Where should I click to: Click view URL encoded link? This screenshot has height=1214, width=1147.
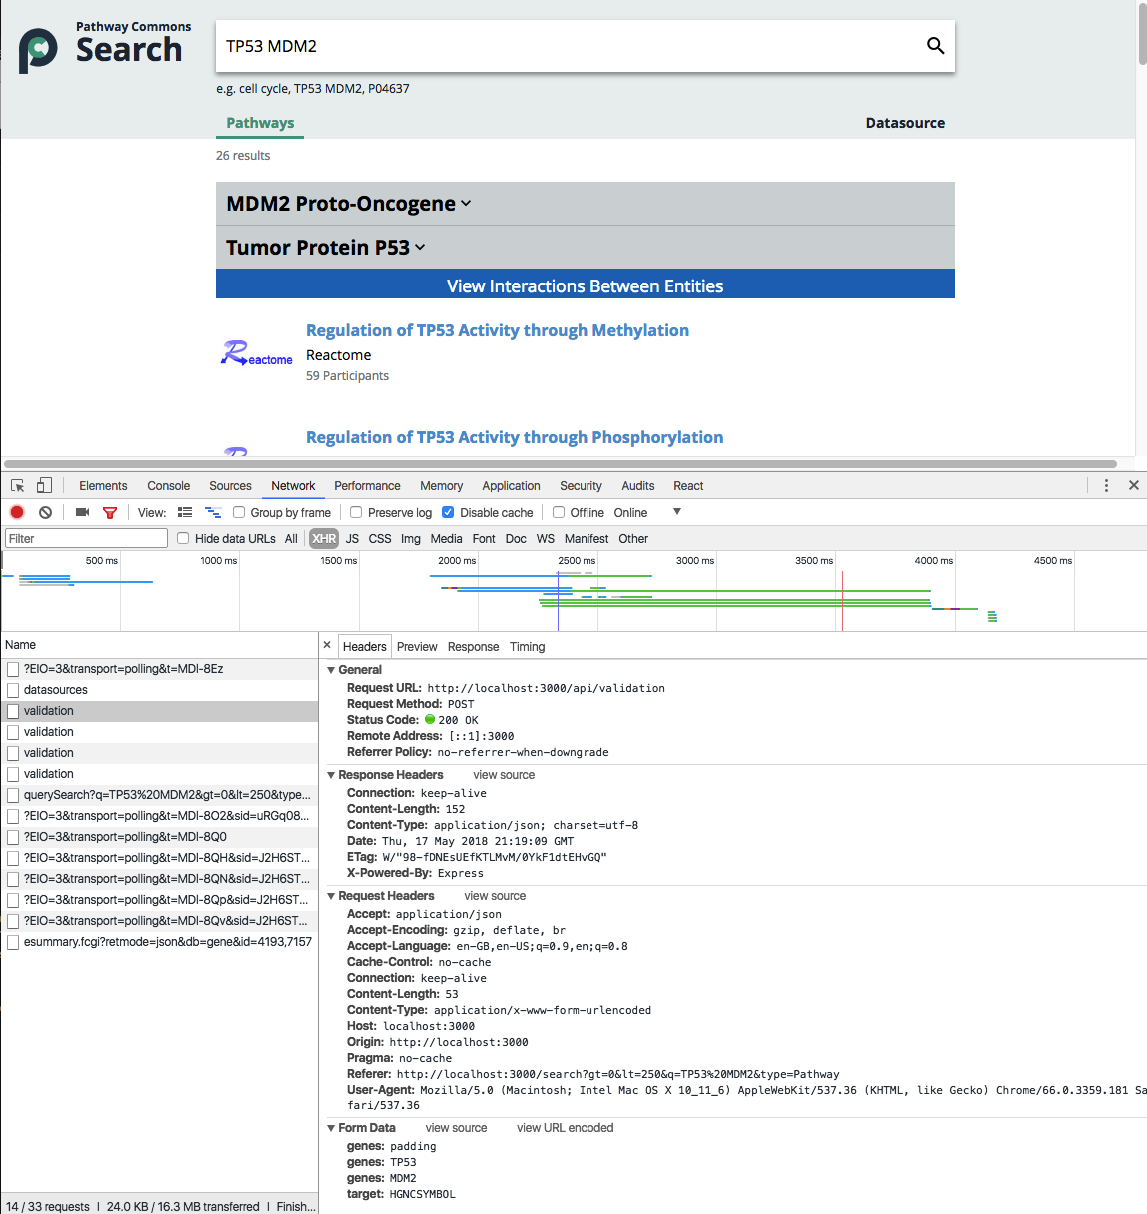[x=565, y=1128]
